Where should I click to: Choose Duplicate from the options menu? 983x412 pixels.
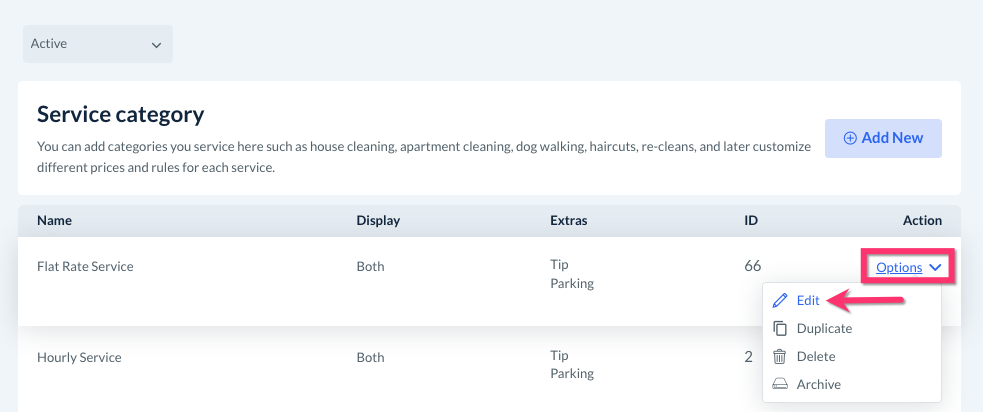coord(824,328)
